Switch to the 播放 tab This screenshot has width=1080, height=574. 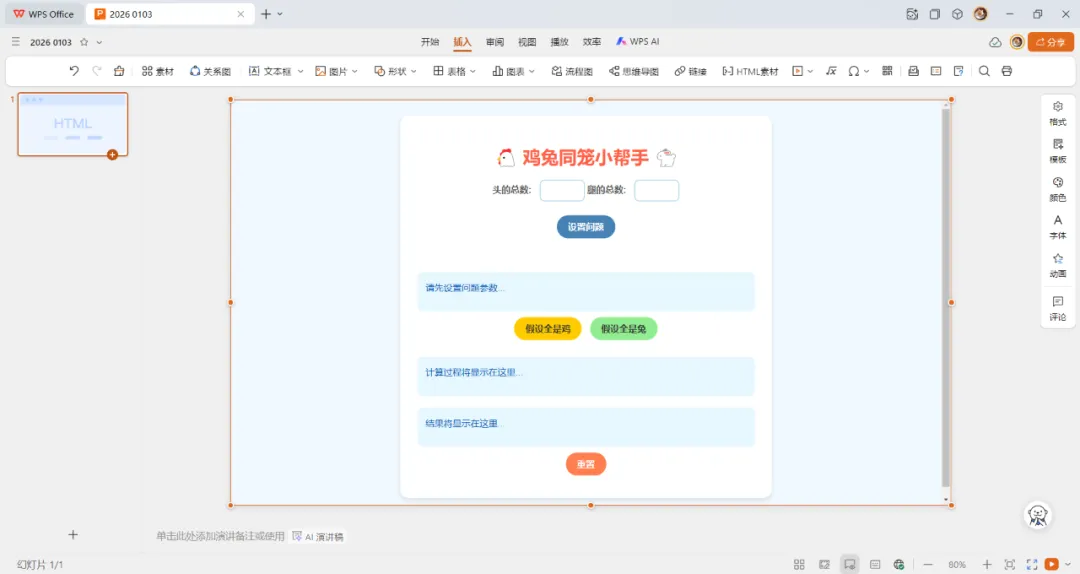pos(559,42)
